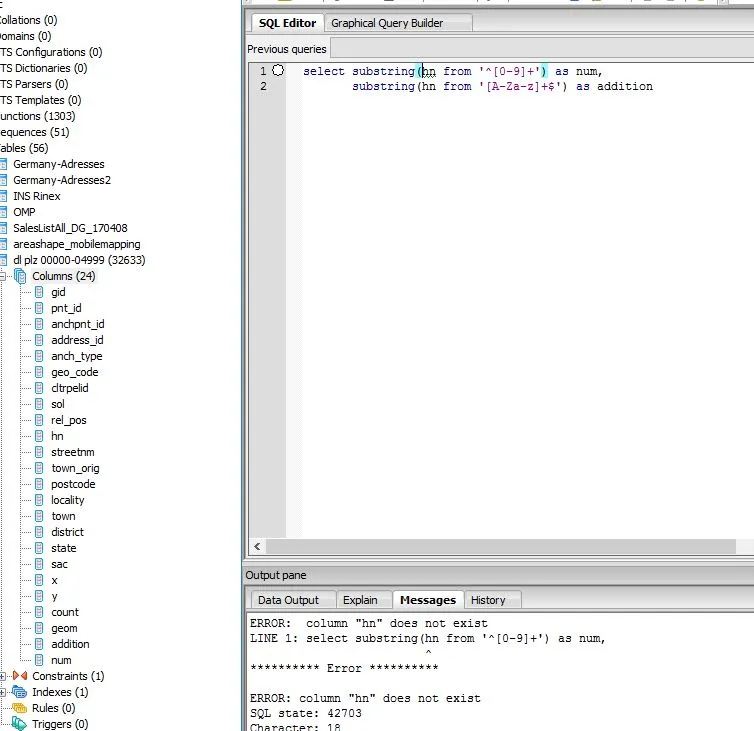Select the num column
Image resolution: width=754 pixels, height=731 pixels.
(x=61, y=660)
